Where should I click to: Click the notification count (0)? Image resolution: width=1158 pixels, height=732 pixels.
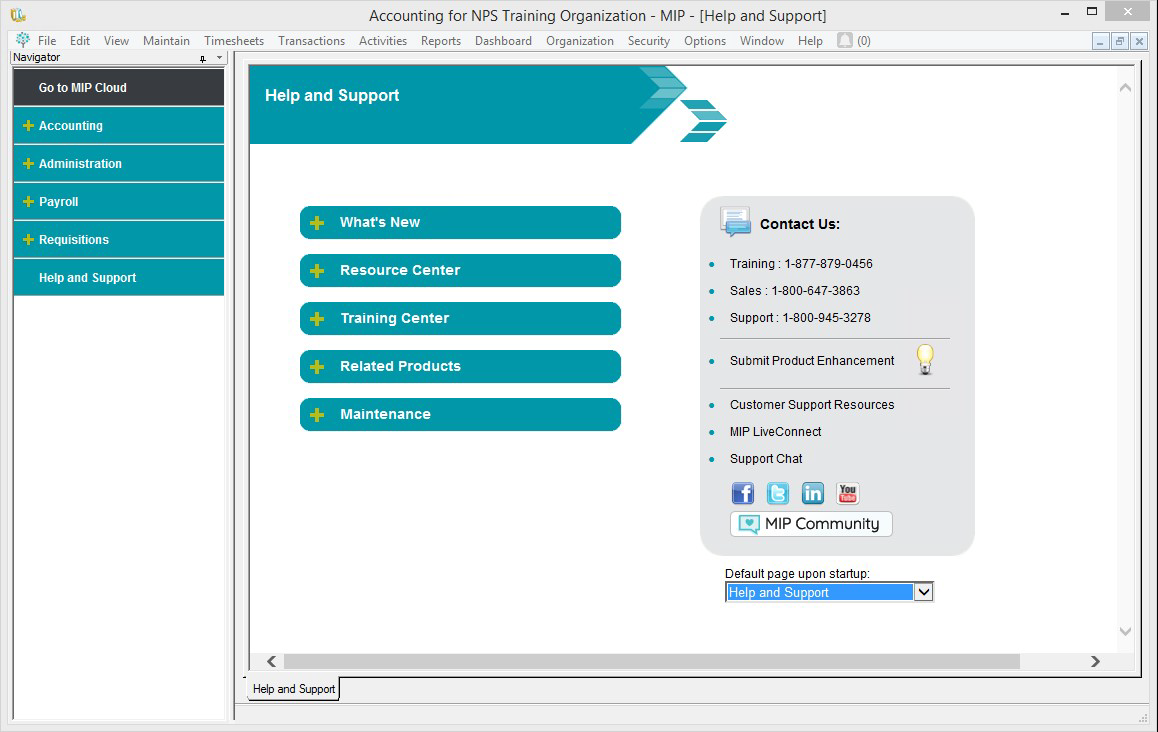pos(863,41)
